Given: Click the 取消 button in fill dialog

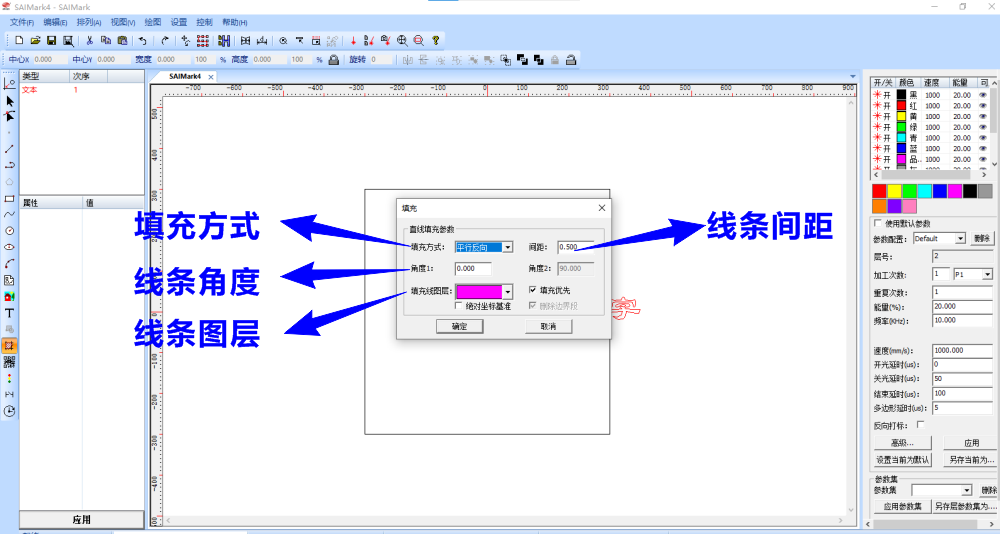Looking at the screenshot, I should tap(548, 326).
